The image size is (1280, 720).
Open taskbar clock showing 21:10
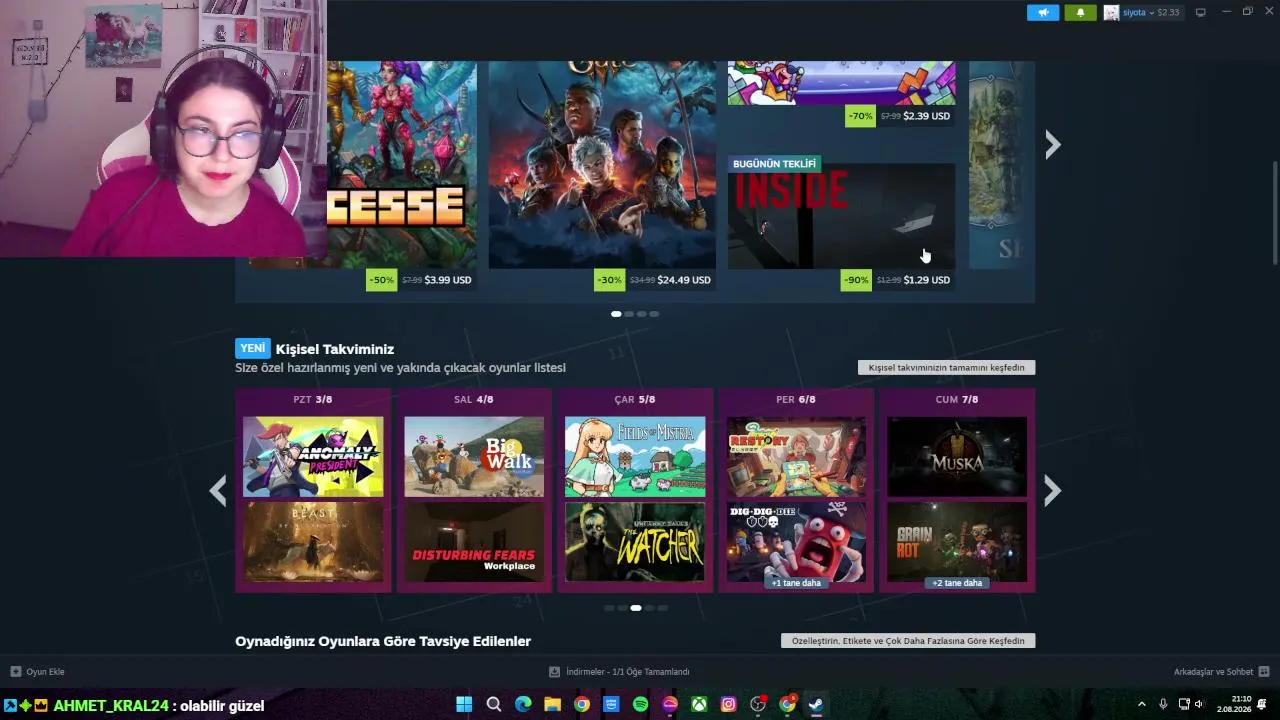click(1234, 704)
